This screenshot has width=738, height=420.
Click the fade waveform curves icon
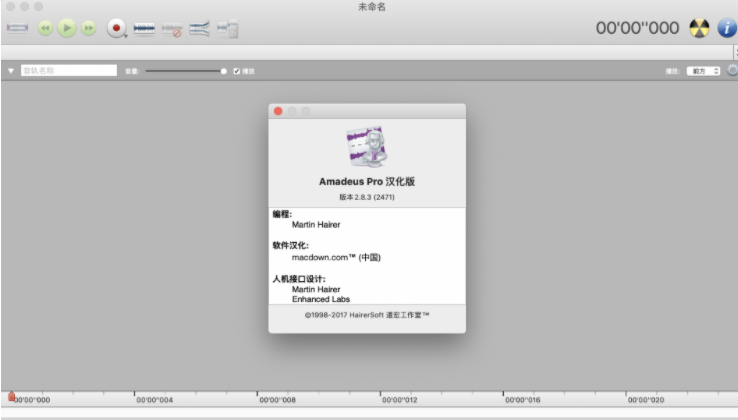(x=200, y=29)
